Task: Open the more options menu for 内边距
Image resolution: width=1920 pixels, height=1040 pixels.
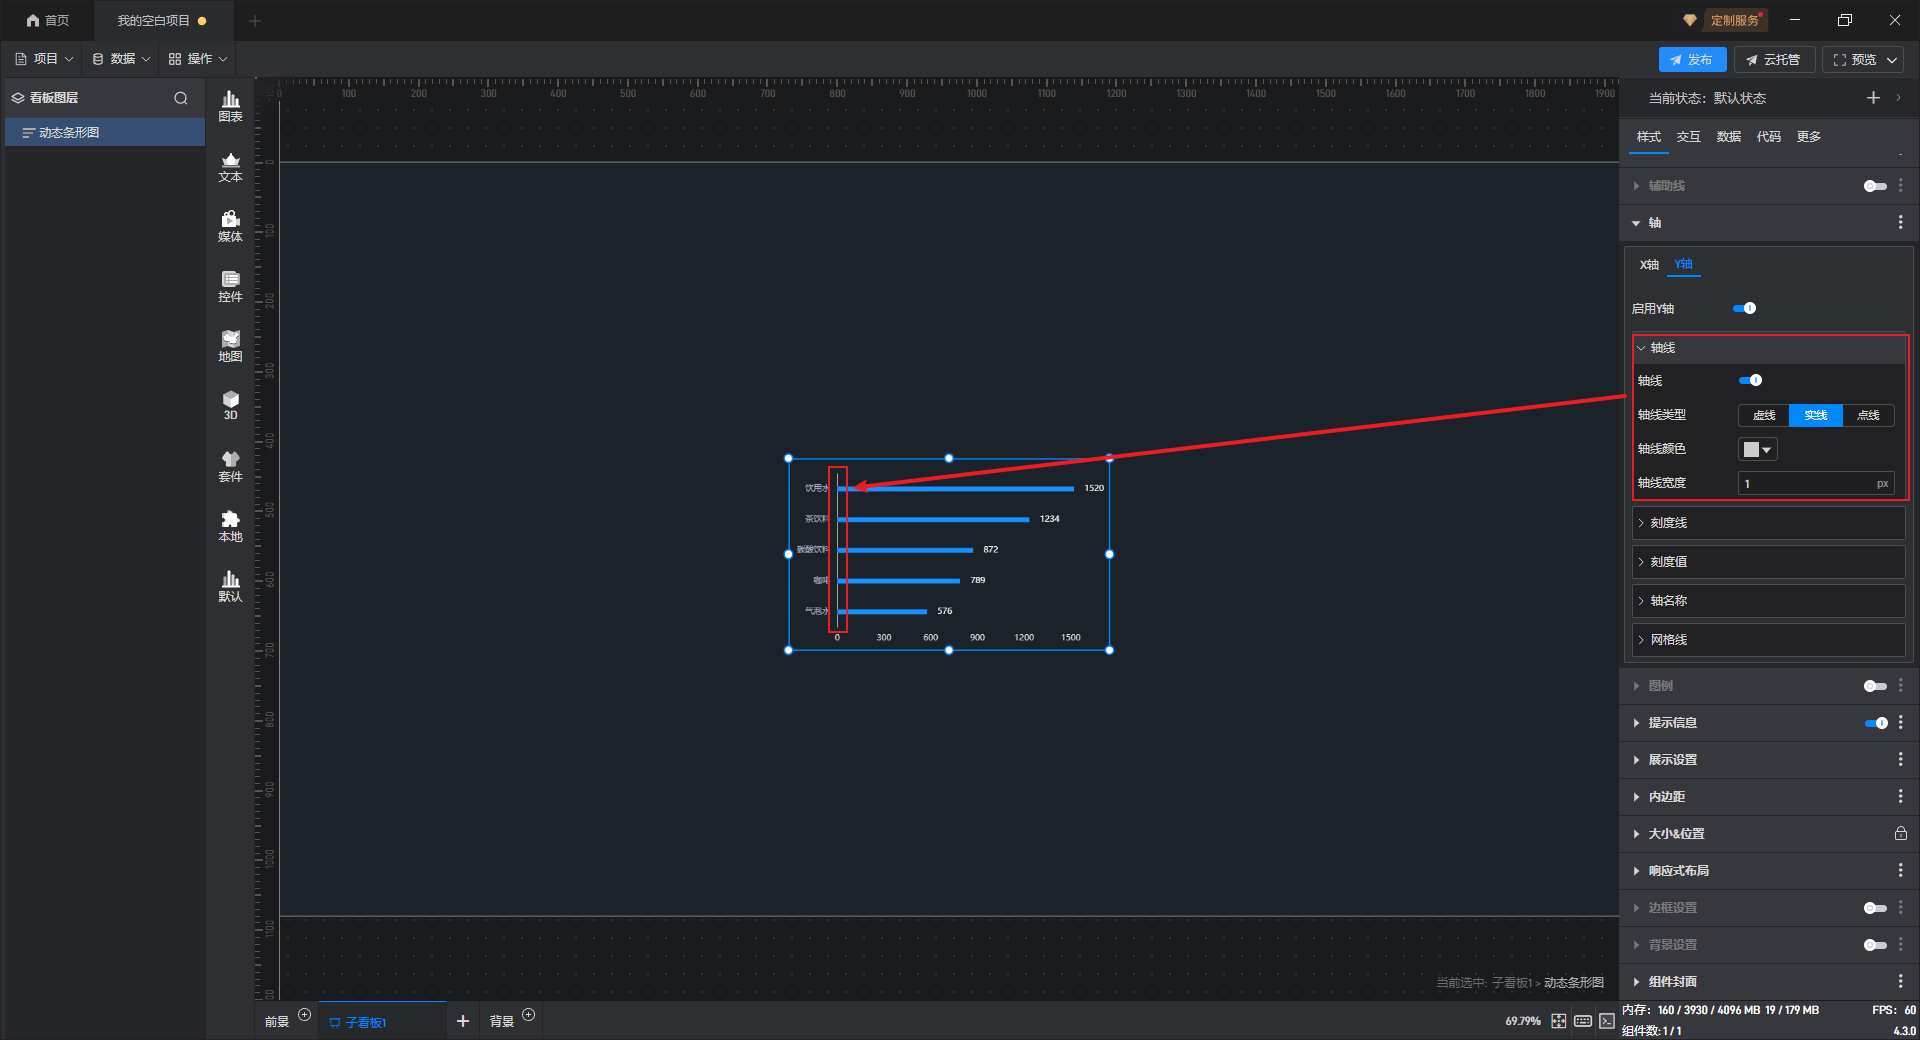Action: coord(1901,797)
